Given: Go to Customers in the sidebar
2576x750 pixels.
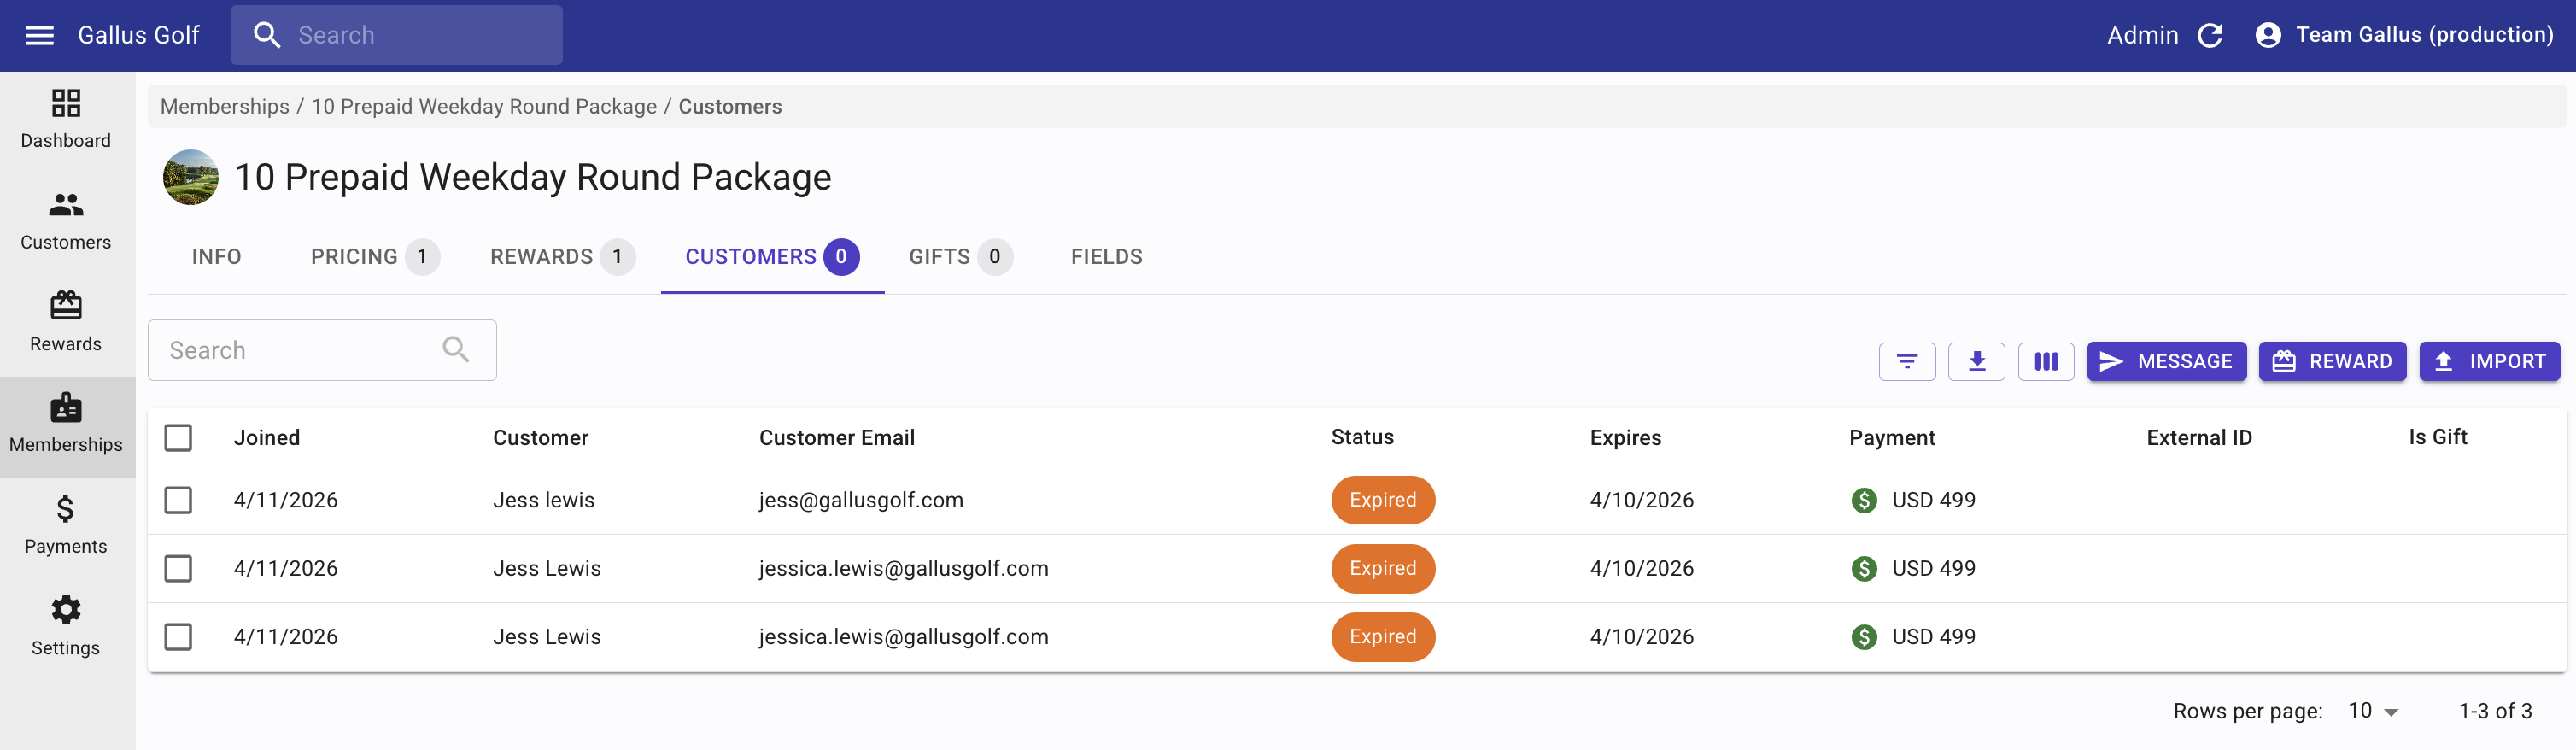Looking at the screenshot, I should coord(66,221).
